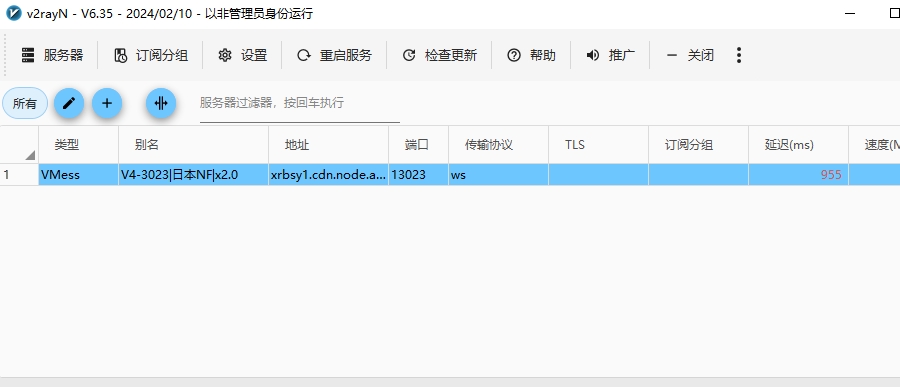Viewport: 900px width, 387px height.
Task: Click the 重启服务 rotate icon
Action: [303, 55]
